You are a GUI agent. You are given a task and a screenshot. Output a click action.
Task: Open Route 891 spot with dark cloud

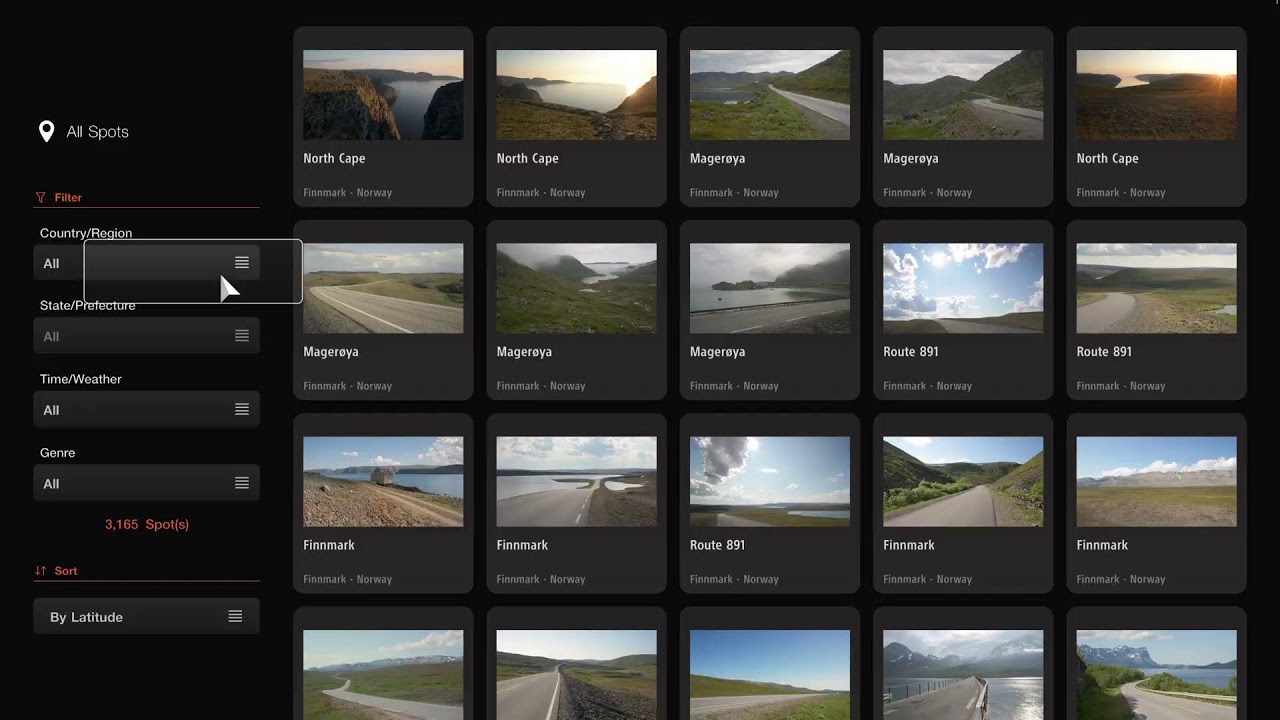770,503
